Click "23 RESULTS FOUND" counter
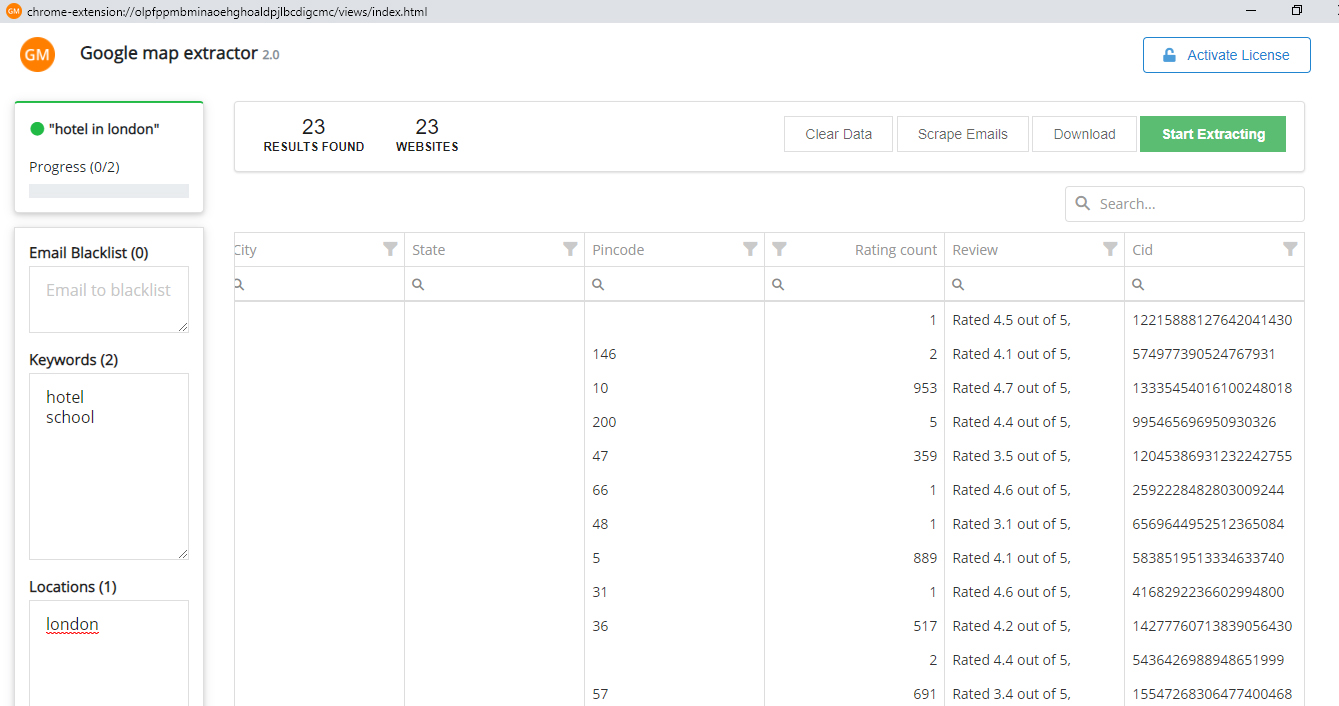The height and width of the screenshot is (706, 1339). (x=314, y=135)
